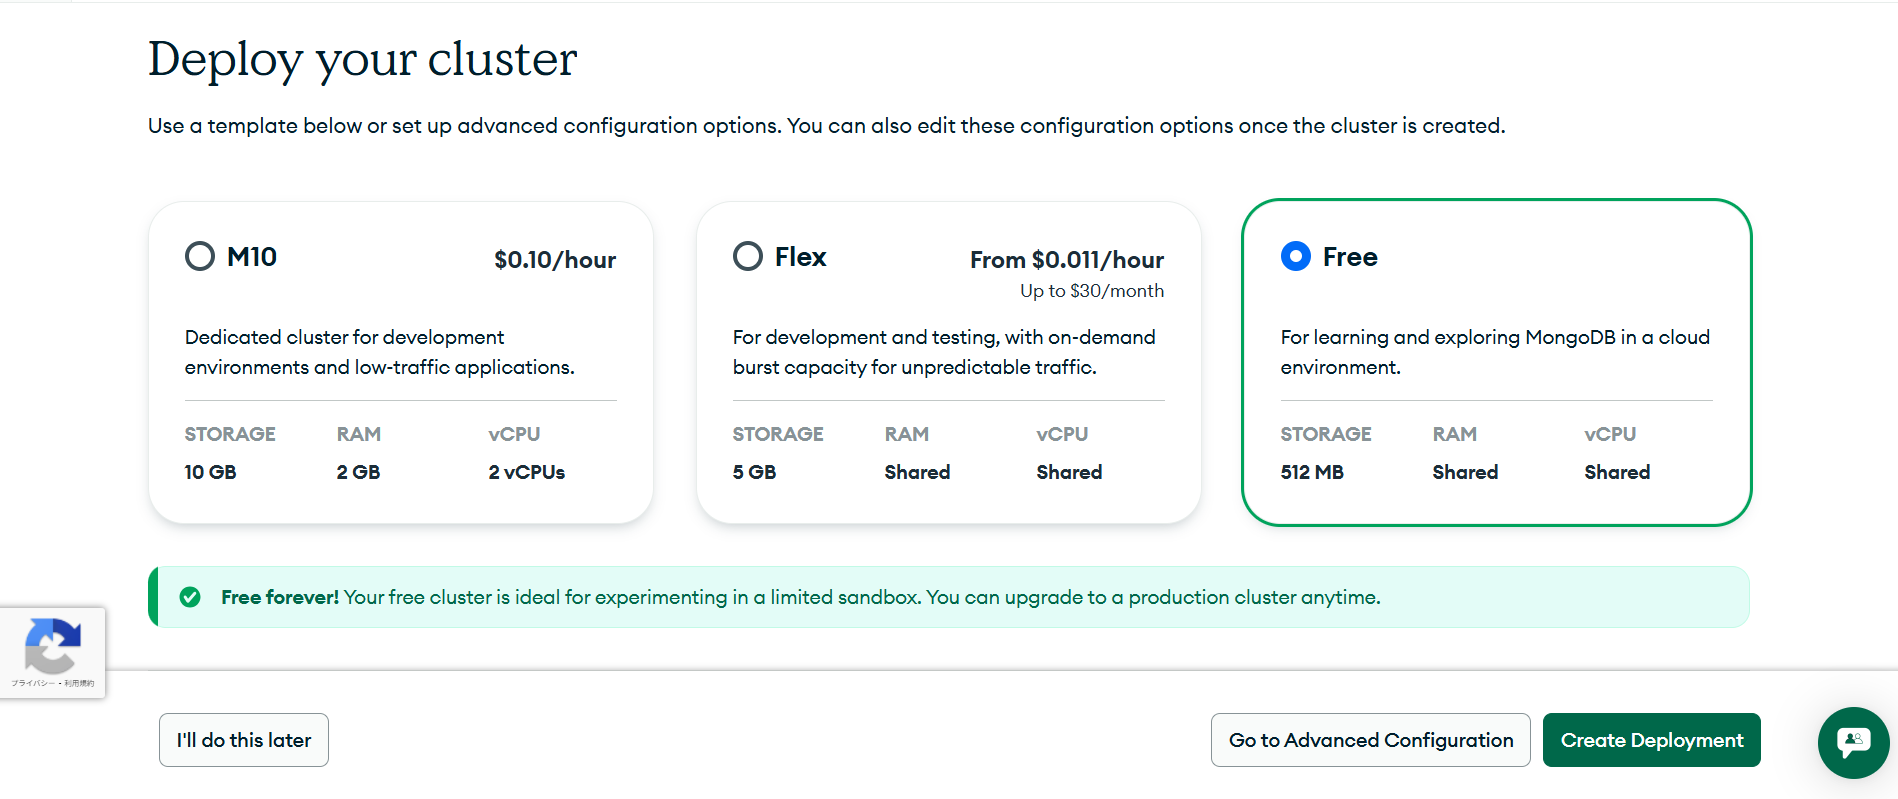Open the 利用規約 terms link under reCAPTCHA
This screenshot has width=1898, height=799.
click(x=80, y=683)
